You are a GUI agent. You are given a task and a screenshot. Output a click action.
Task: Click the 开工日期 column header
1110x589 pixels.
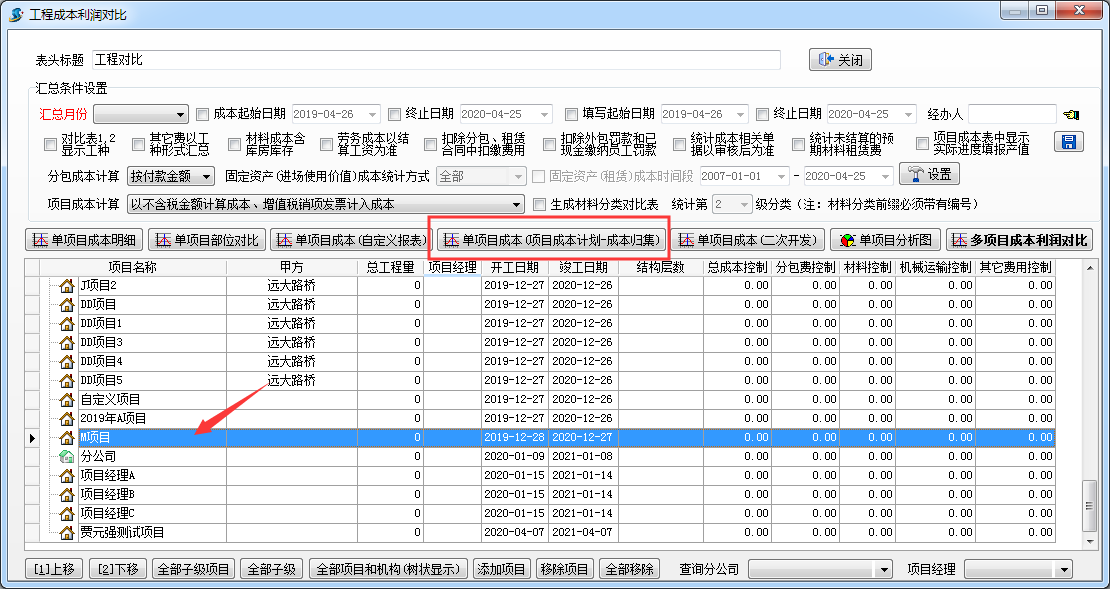tap(514, 268)
